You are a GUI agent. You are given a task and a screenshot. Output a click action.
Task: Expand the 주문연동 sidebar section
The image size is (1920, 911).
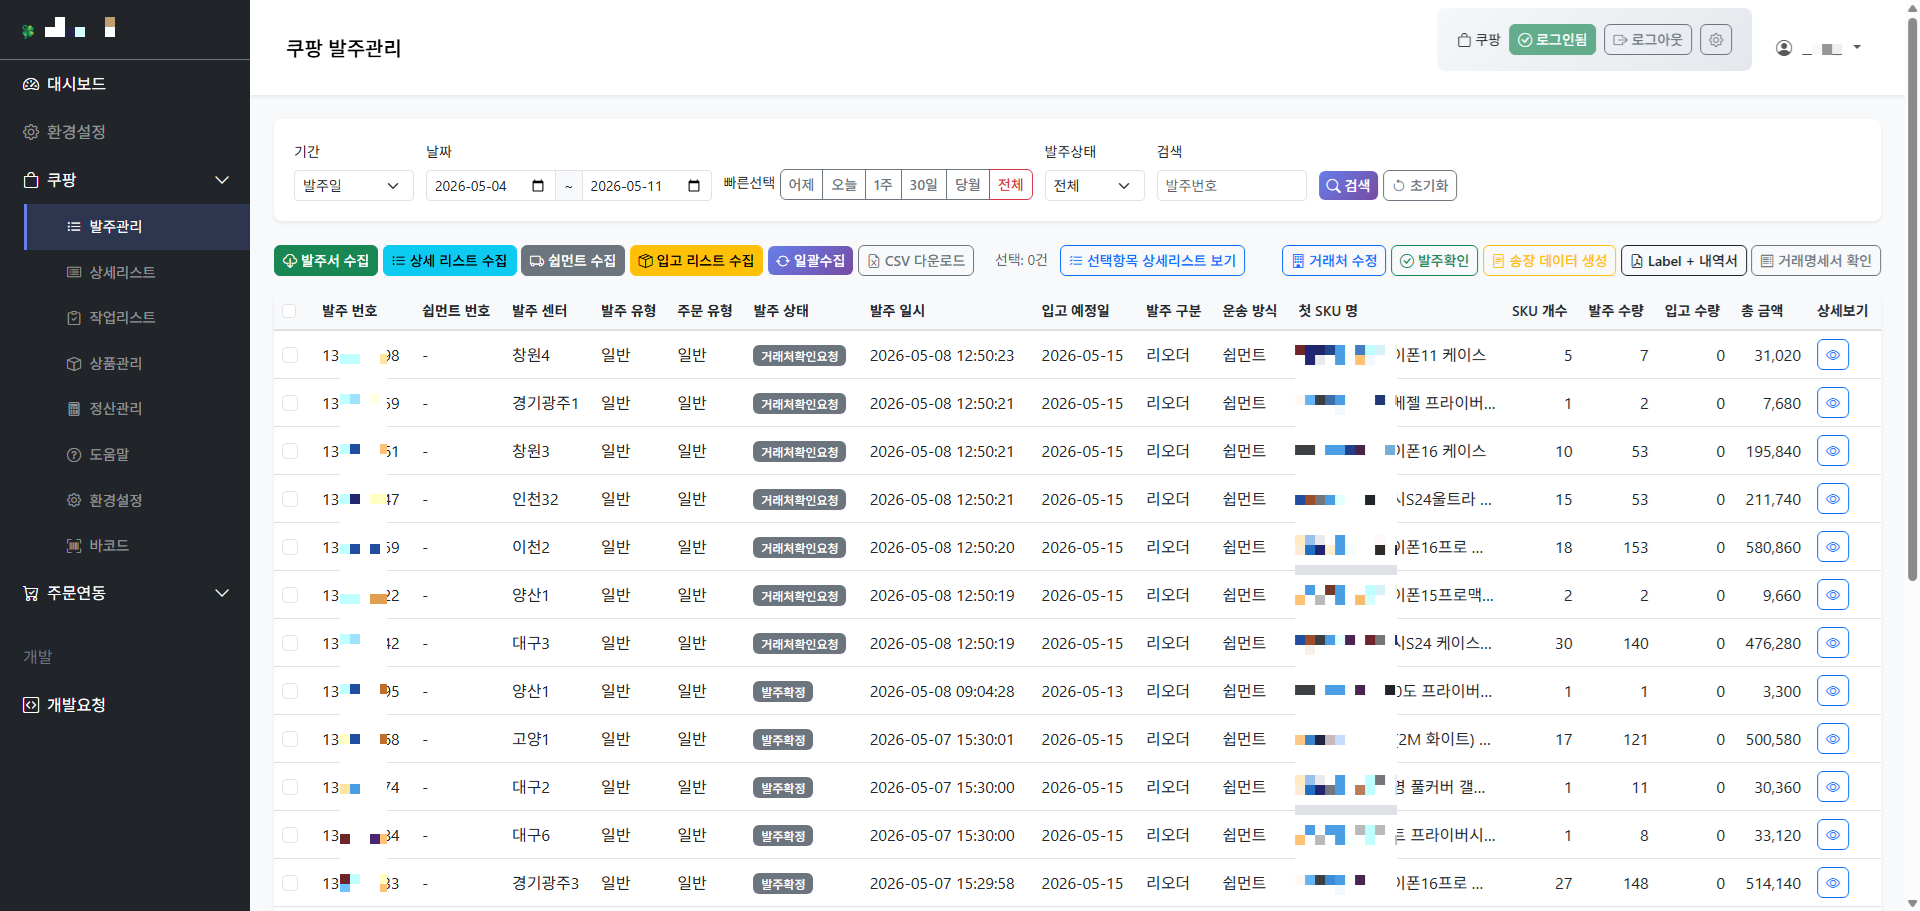[x=125, y=593]
